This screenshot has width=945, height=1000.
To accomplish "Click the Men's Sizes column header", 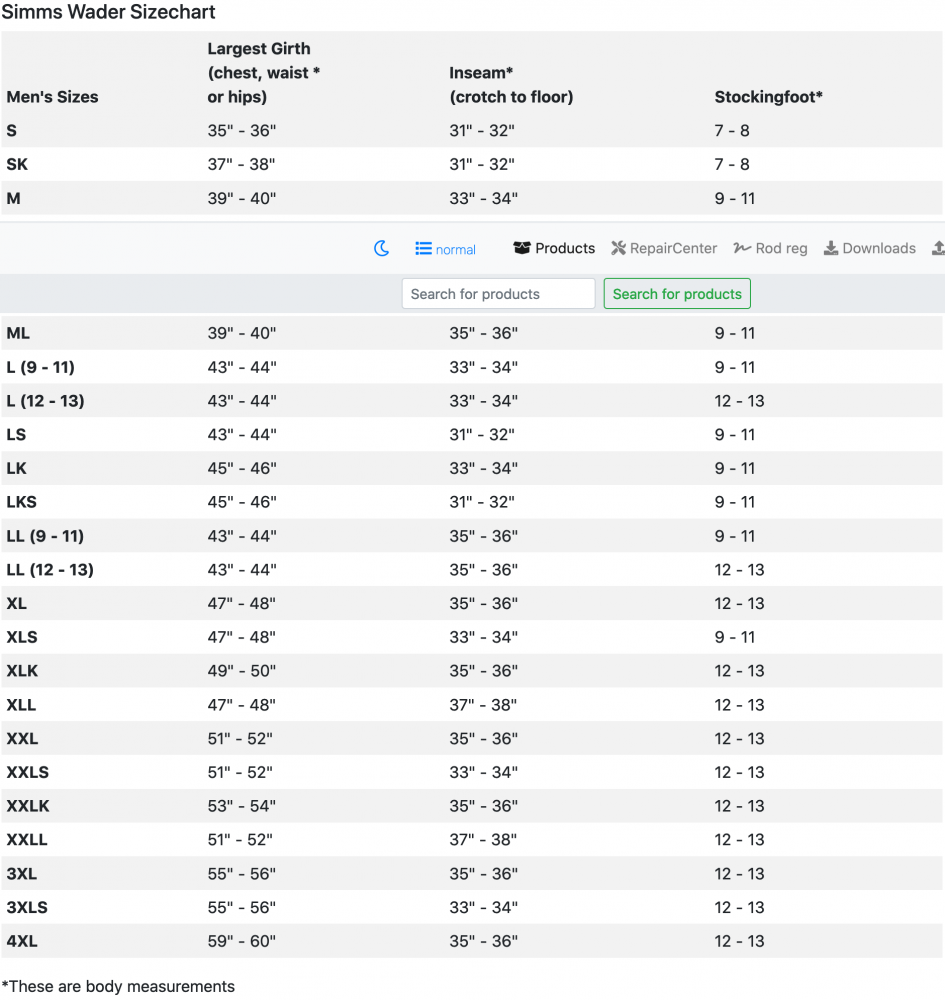I will click(52, 97).
